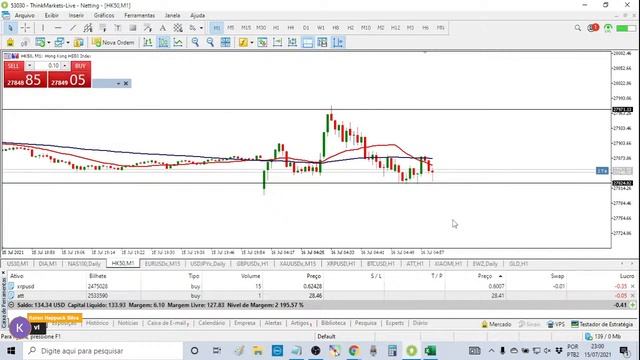Select the cursor arrow tool

pyautogui.click(x=10, y=28)
